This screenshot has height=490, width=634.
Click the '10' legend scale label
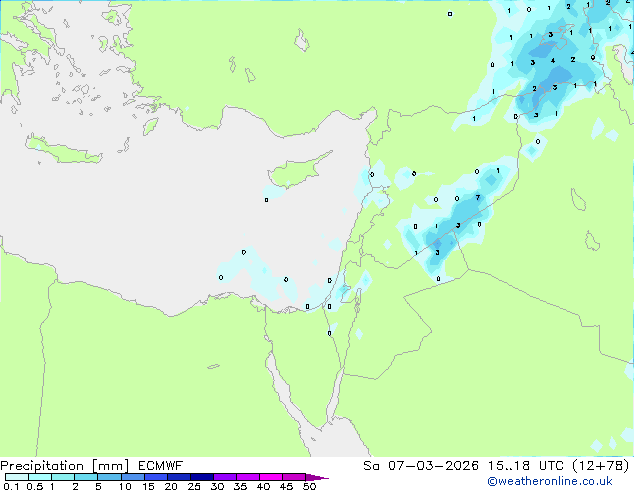click(x=125, y=486)
